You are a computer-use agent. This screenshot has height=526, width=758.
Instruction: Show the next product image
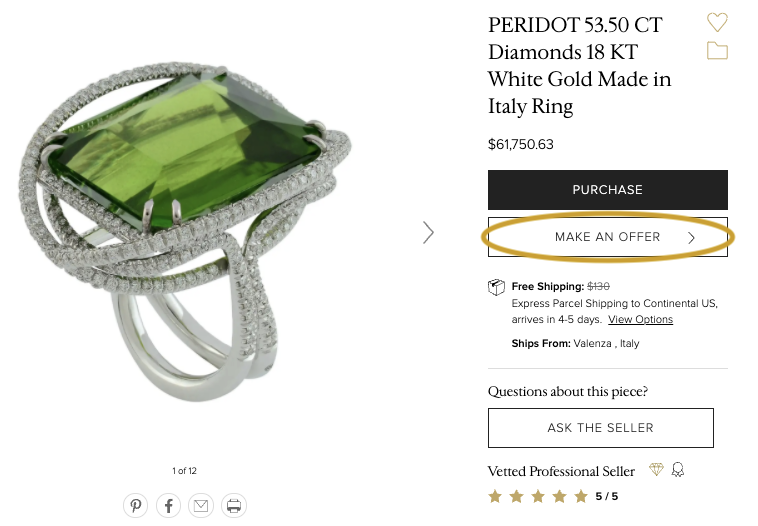pyautogui.click(x=428, y=233)
